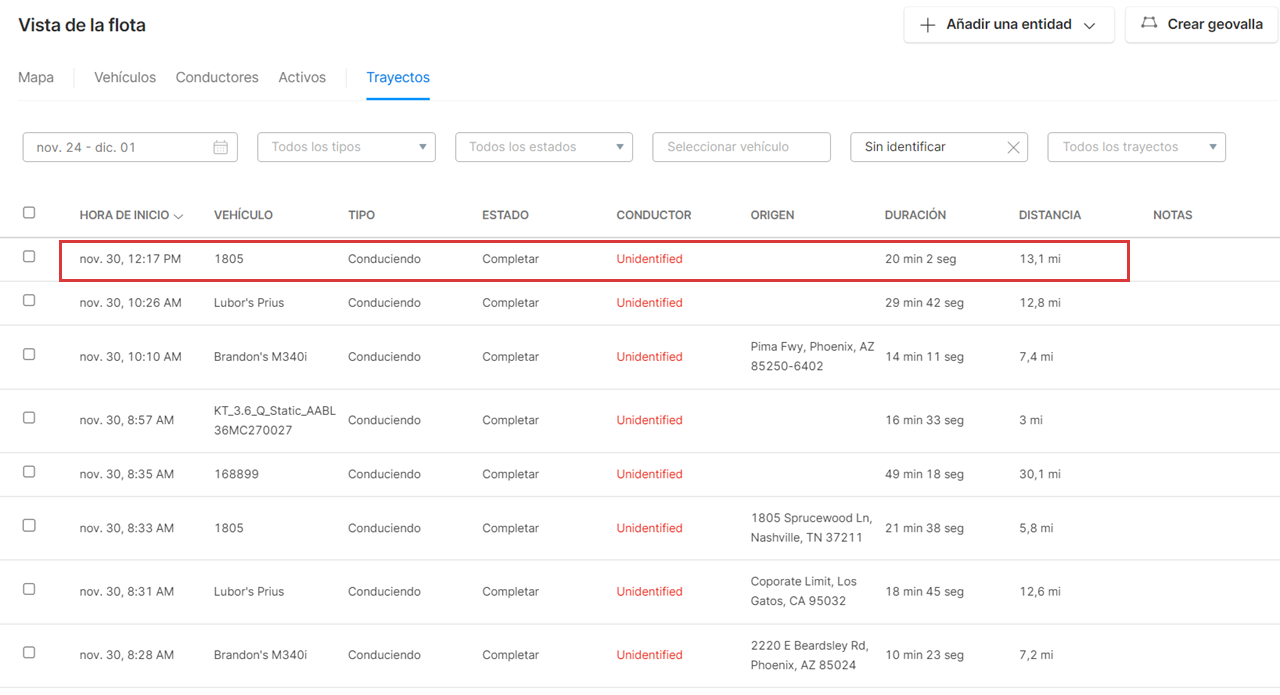This screenshot has height=695, width=1280.
Task: Open the Todos los tipos dropdown
Action: pos(347,147)
